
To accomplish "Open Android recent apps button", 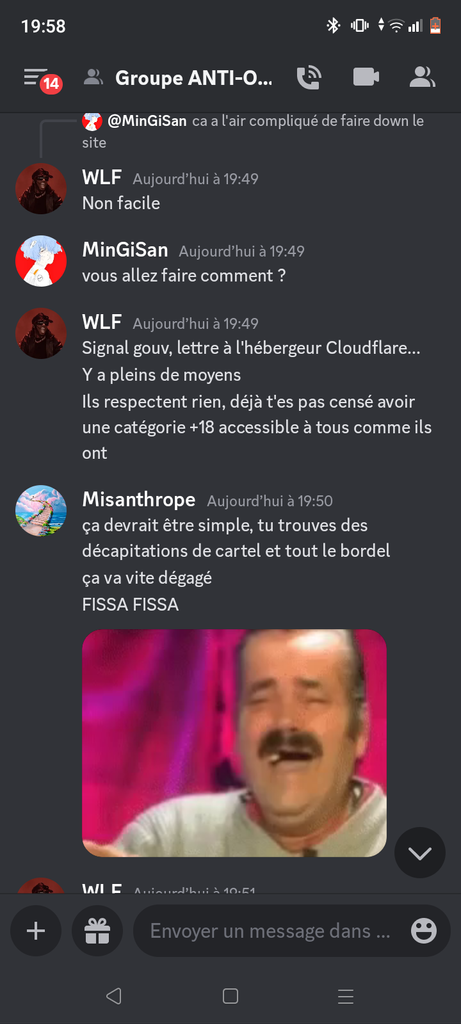I will click(345, 996).
